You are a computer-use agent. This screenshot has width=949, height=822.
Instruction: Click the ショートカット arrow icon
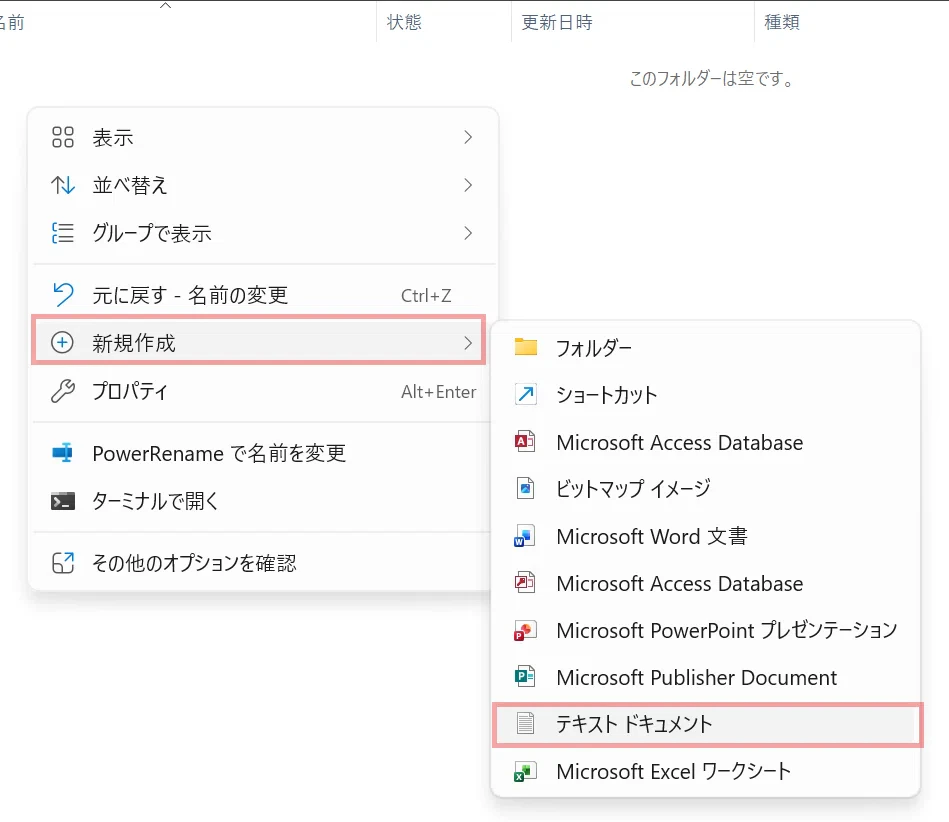coord(525,394)
